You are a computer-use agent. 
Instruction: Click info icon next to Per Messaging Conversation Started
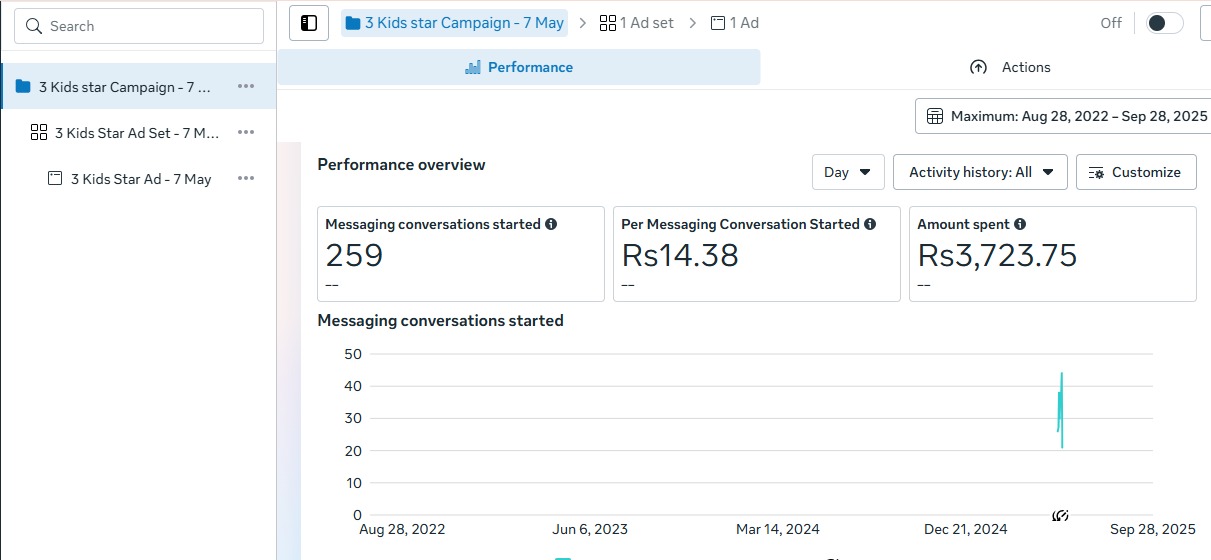pos(870,225)
